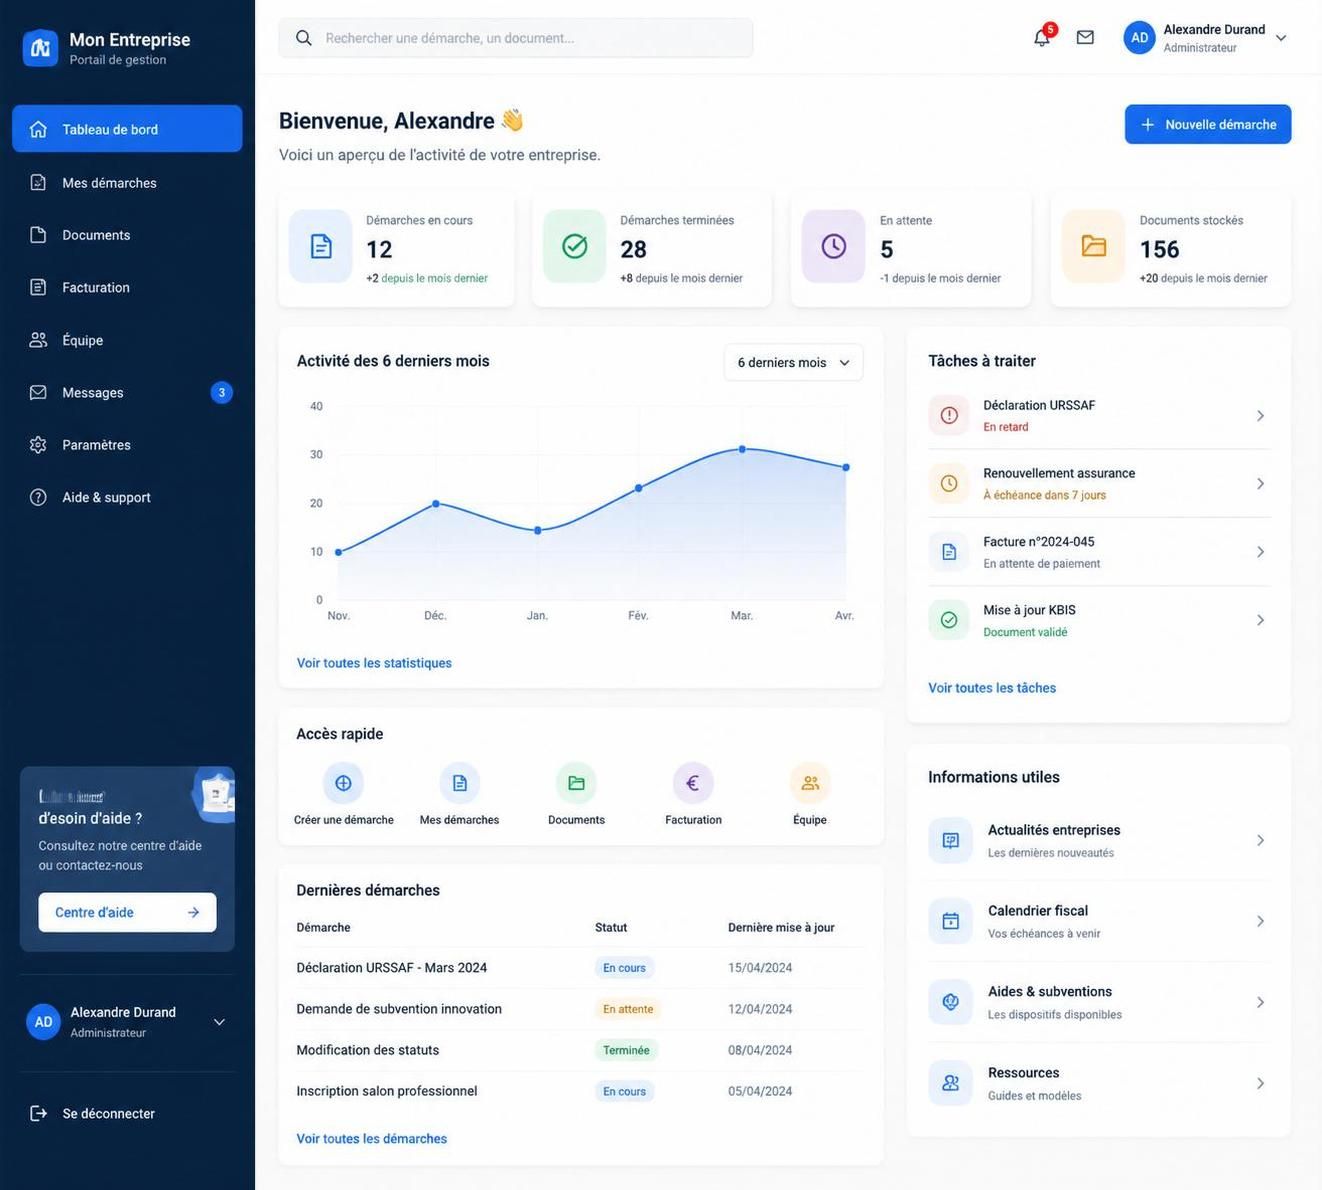The height and width of the screenshot is (1190, 1322).
Task: Follow the Voir toutes les statistiques link
Action: point(374,663)
